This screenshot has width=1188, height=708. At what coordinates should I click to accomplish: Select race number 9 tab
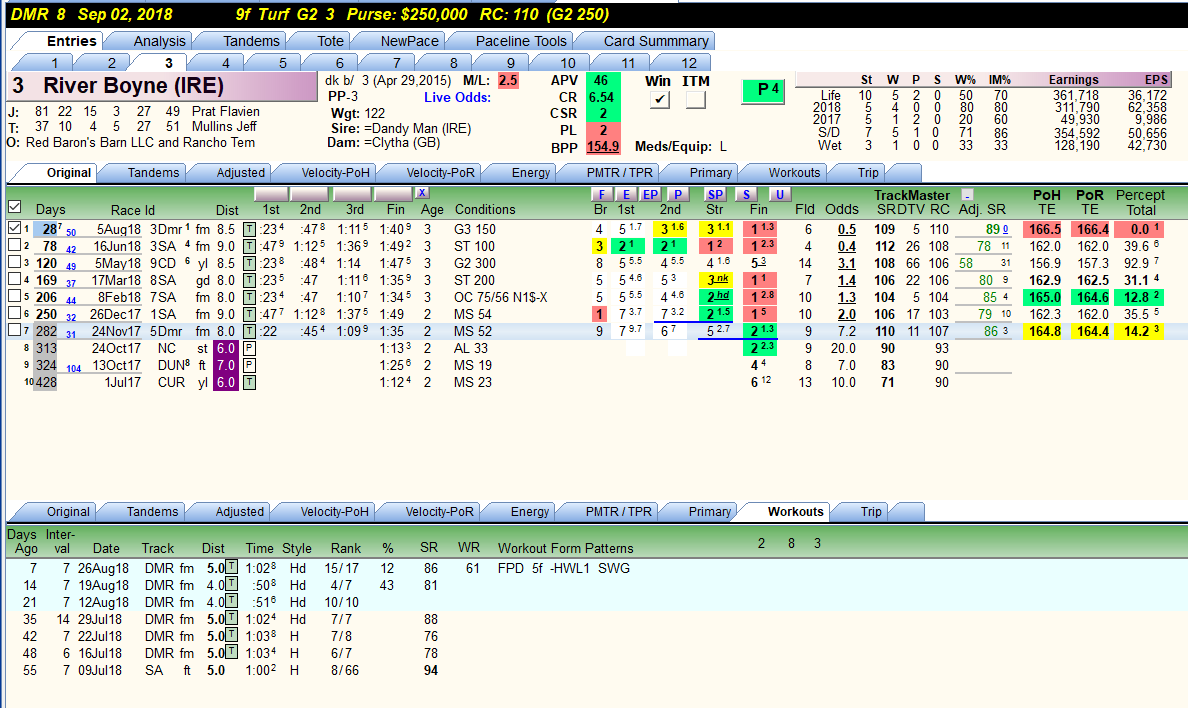click(x=511, y=63)
